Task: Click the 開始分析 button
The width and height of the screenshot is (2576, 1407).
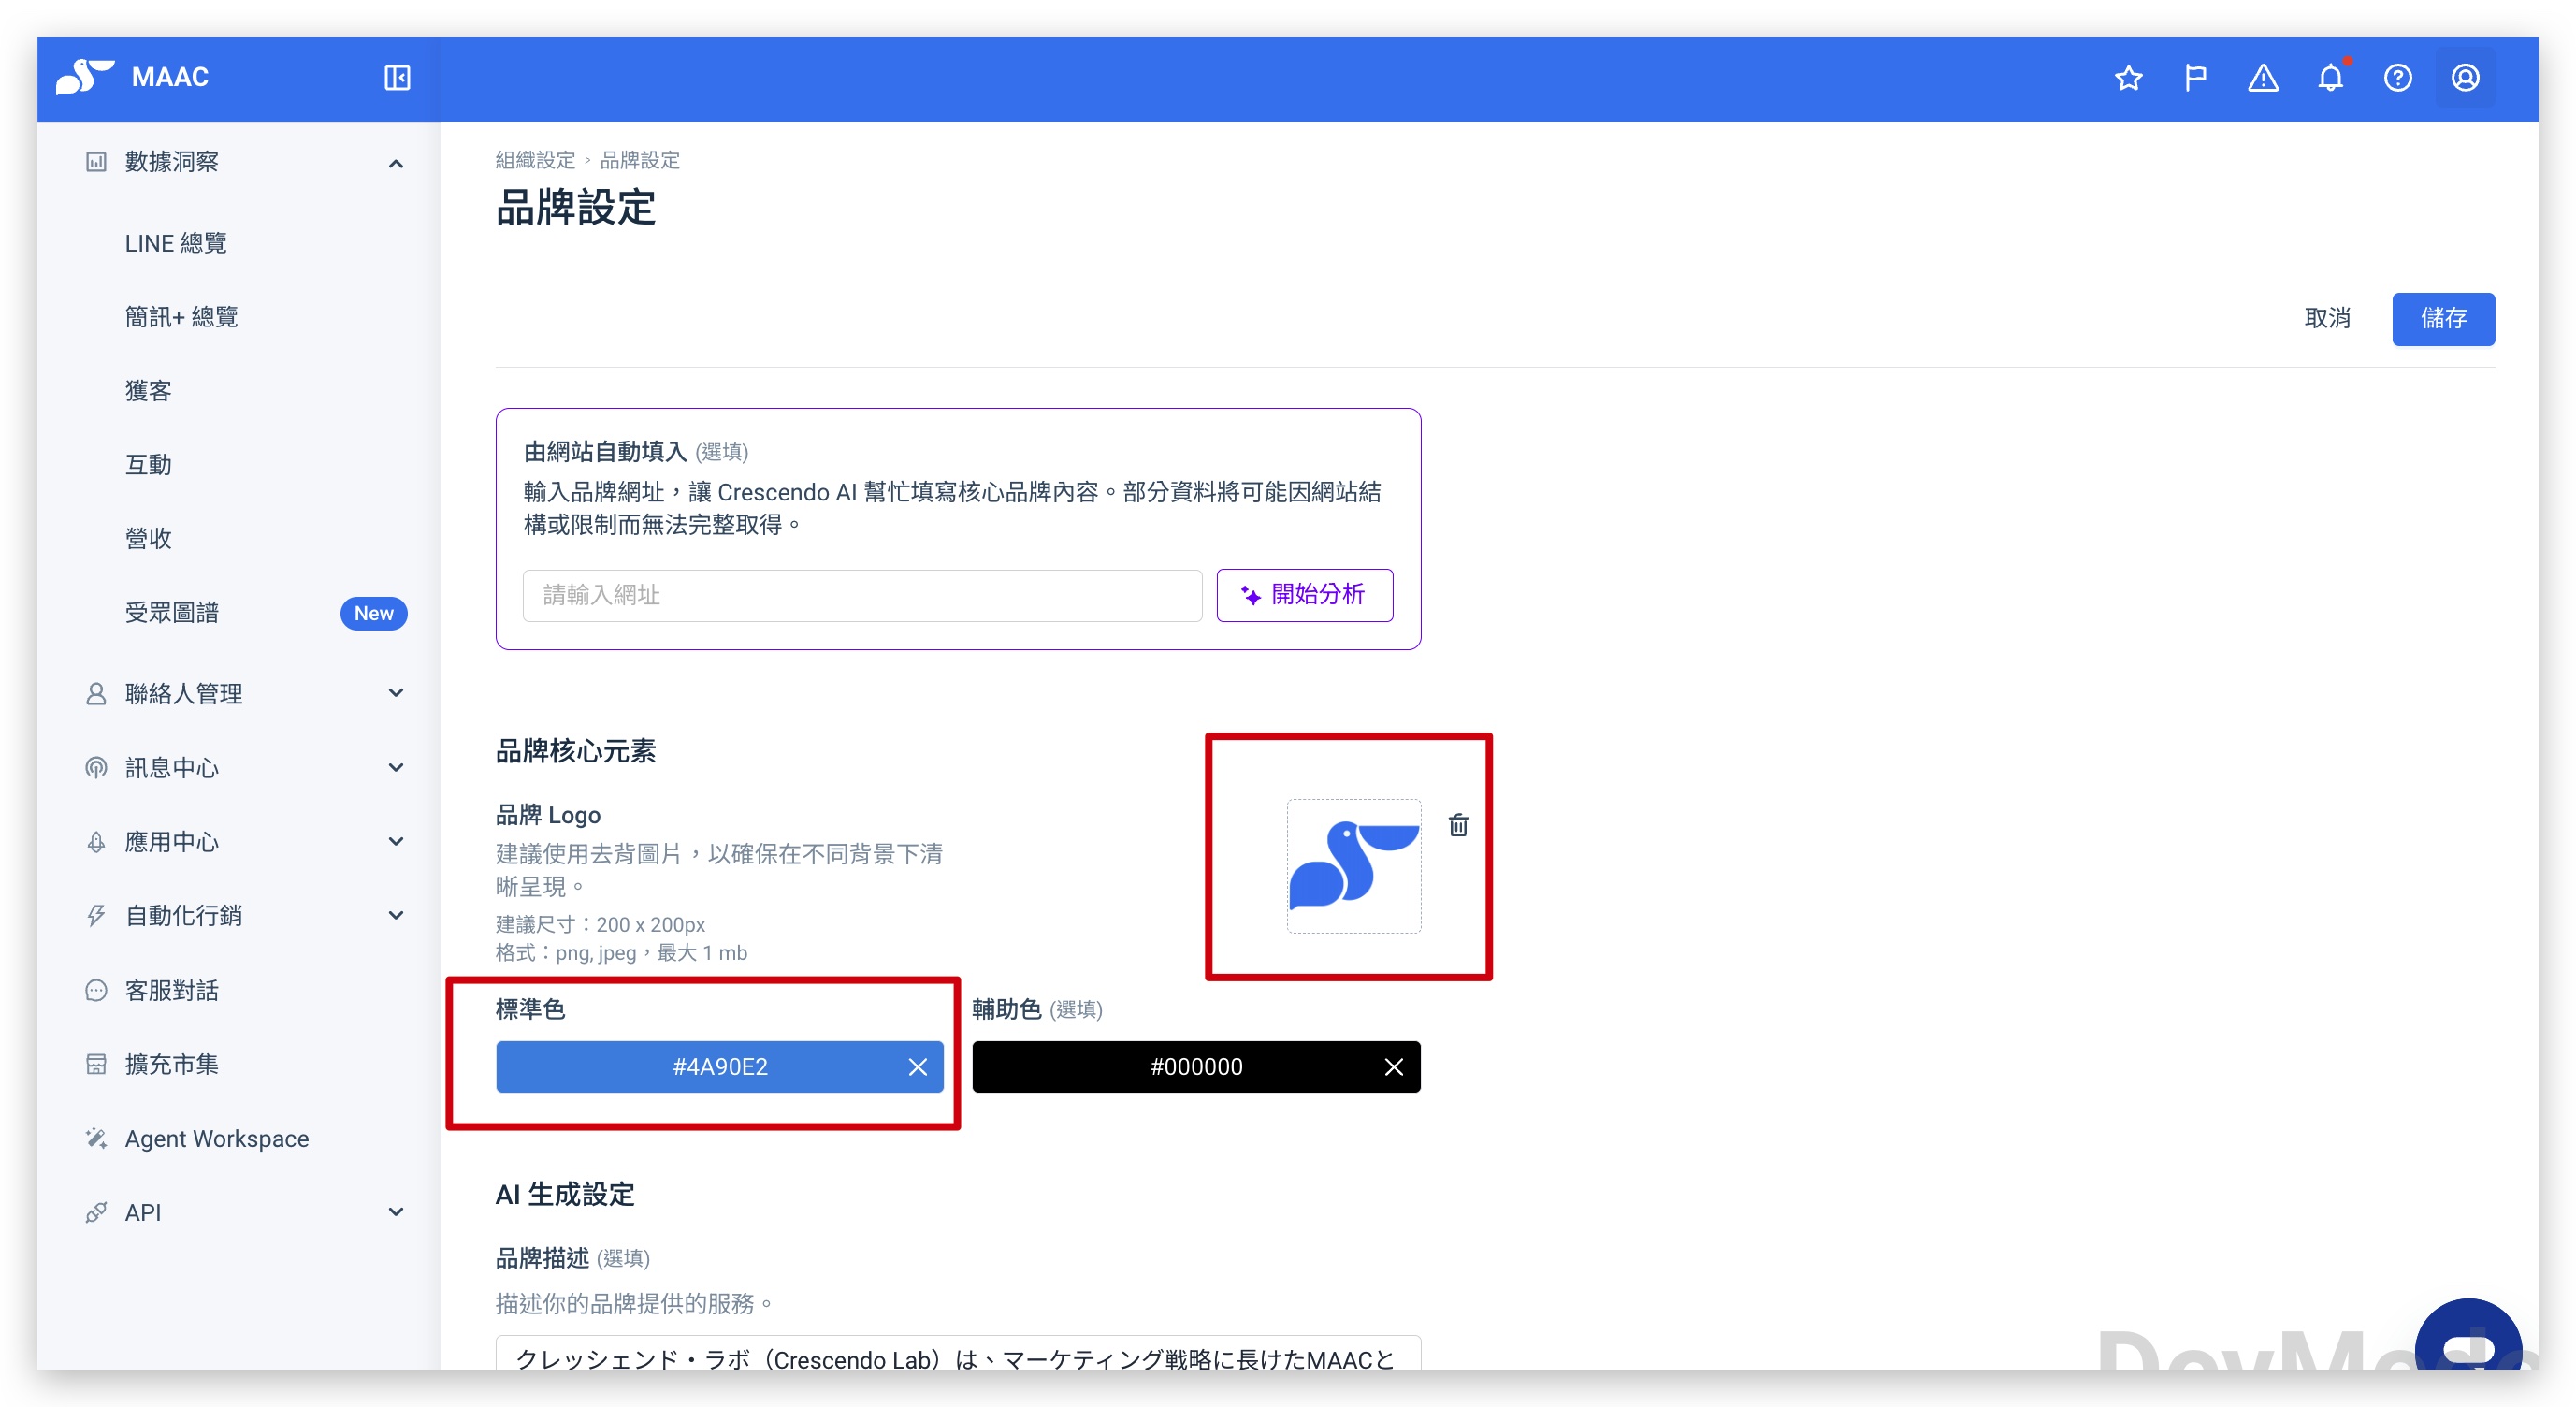Action: point(1304,595)
